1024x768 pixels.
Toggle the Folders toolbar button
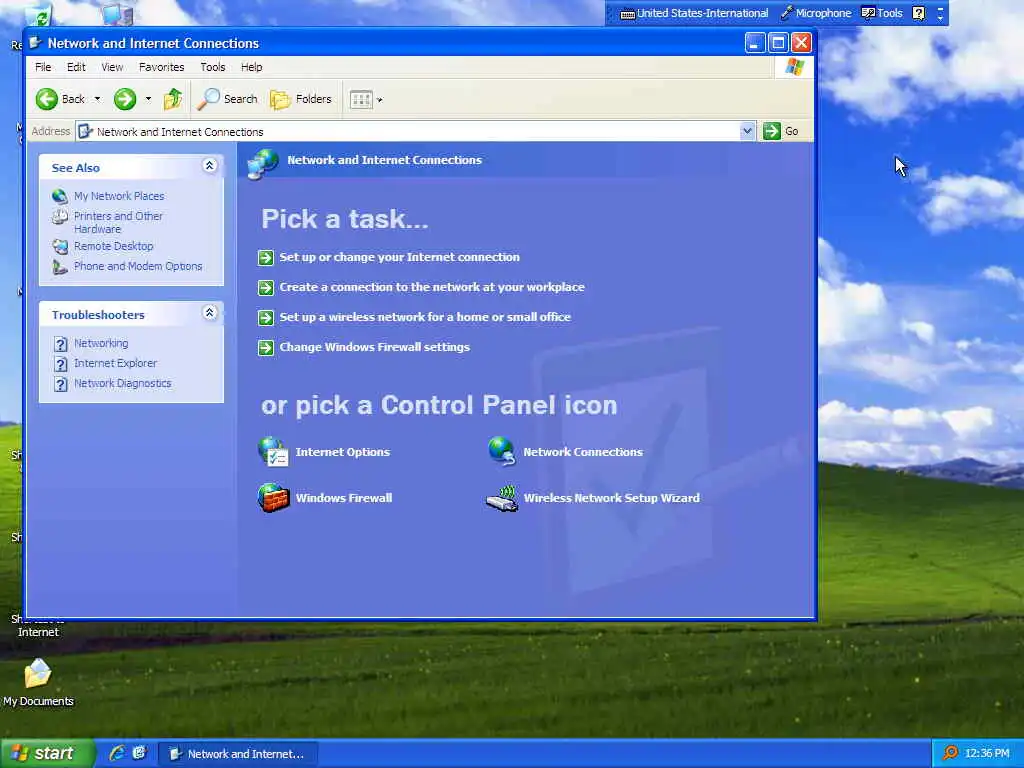[301, 99]
